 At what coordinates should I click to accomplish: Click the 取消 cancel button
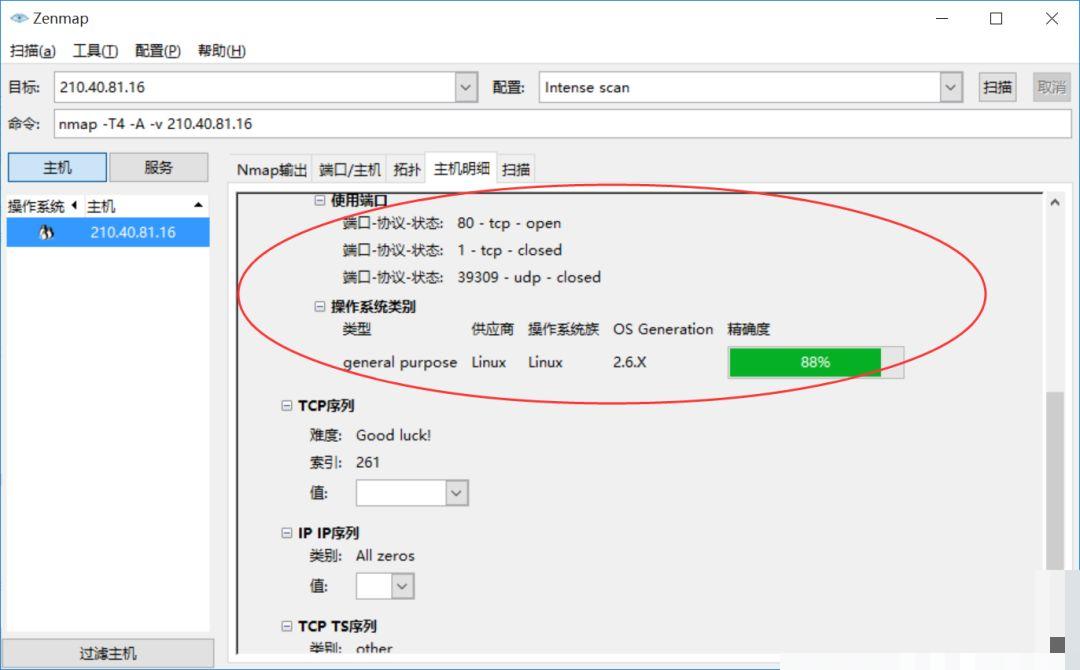click(x=1051, y=87)
